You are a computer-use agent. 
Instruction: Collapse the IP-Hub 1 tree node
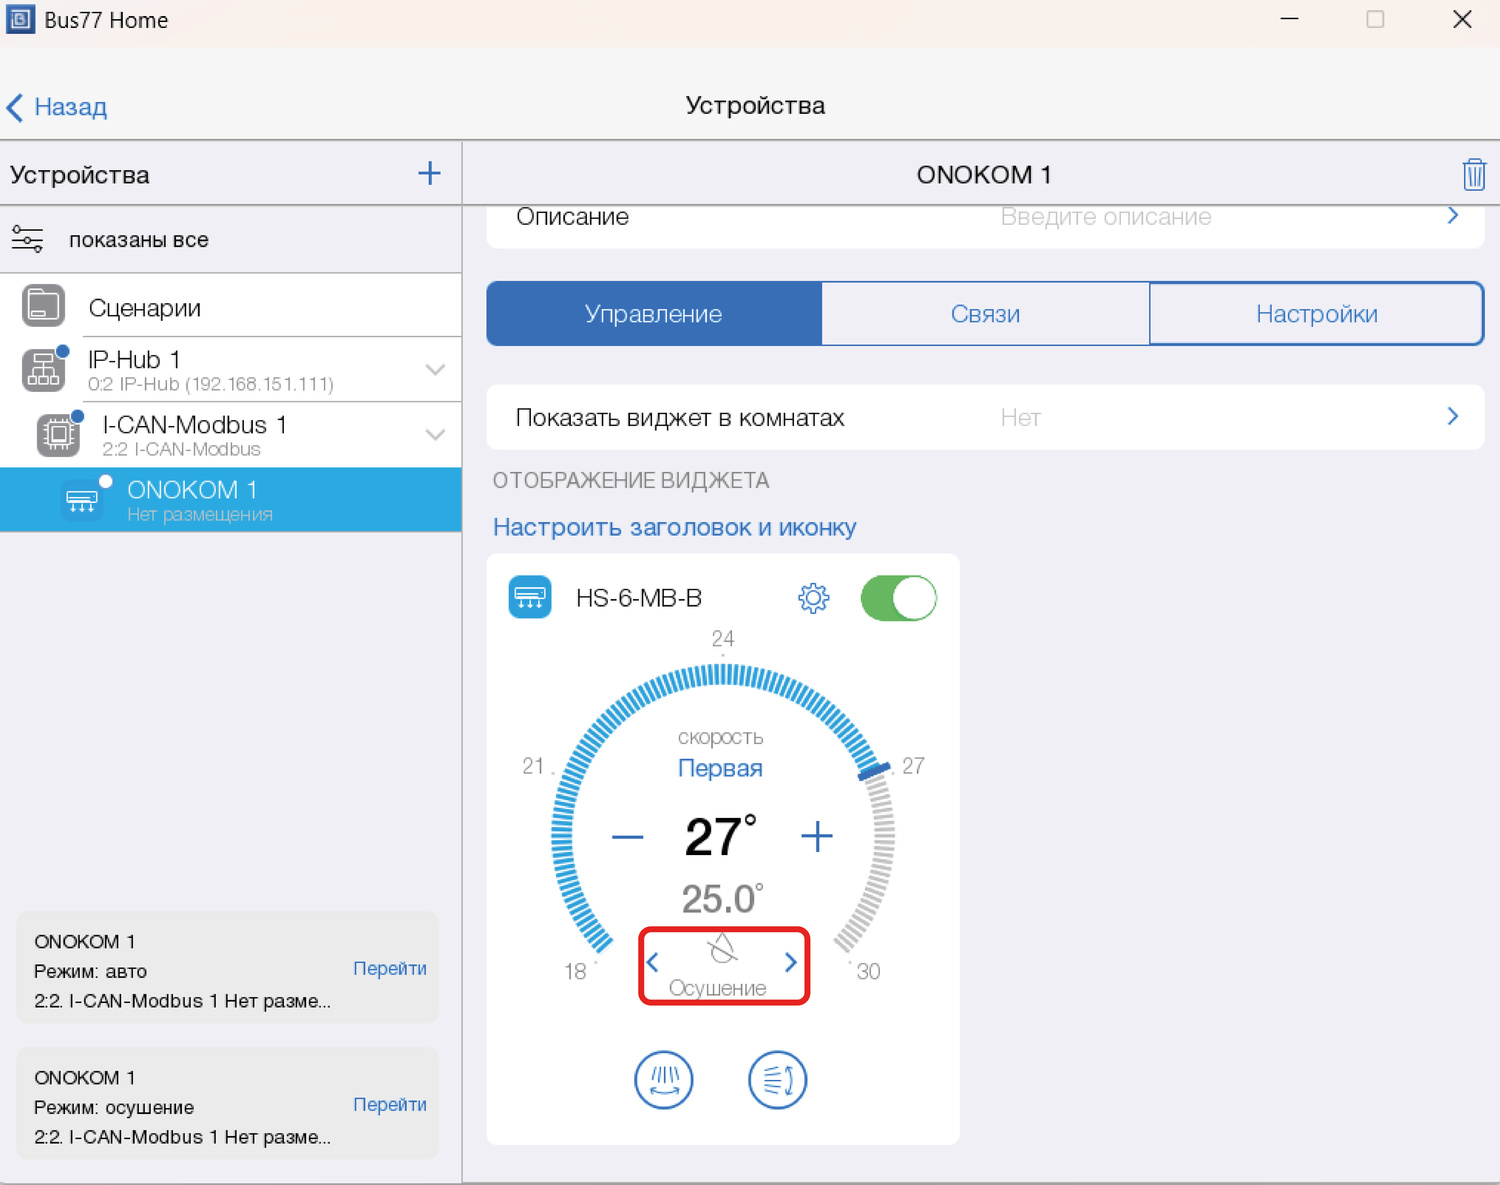coord(435,370)
